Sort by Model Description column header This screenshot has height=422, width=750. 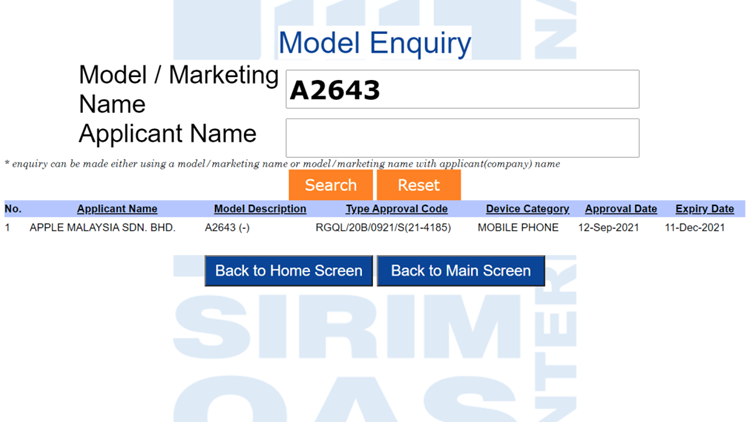point(260,209)
